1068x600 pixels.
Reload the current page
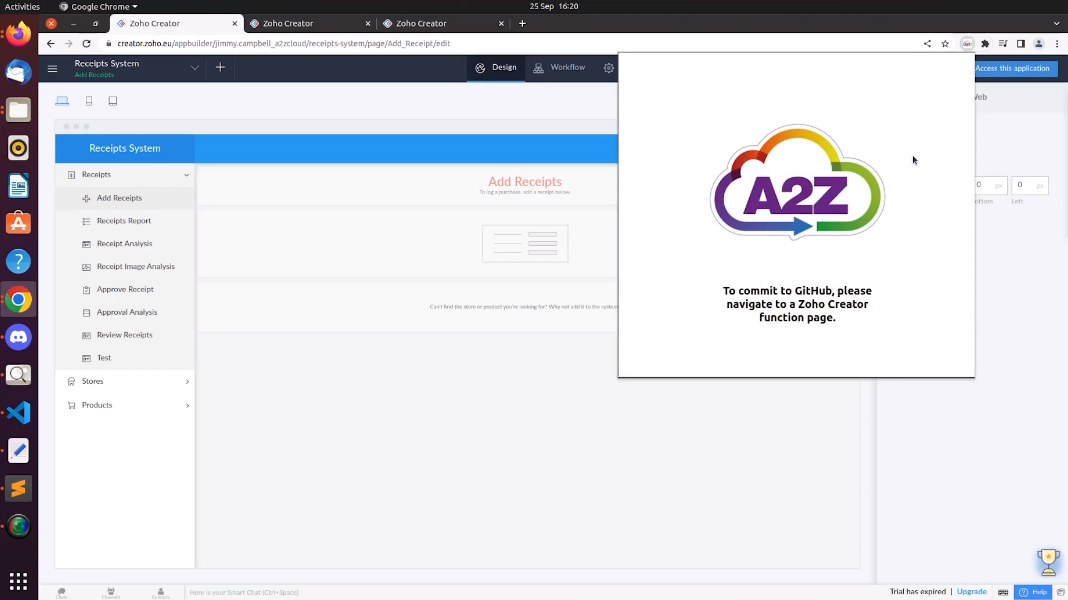[x=87, y=44]
